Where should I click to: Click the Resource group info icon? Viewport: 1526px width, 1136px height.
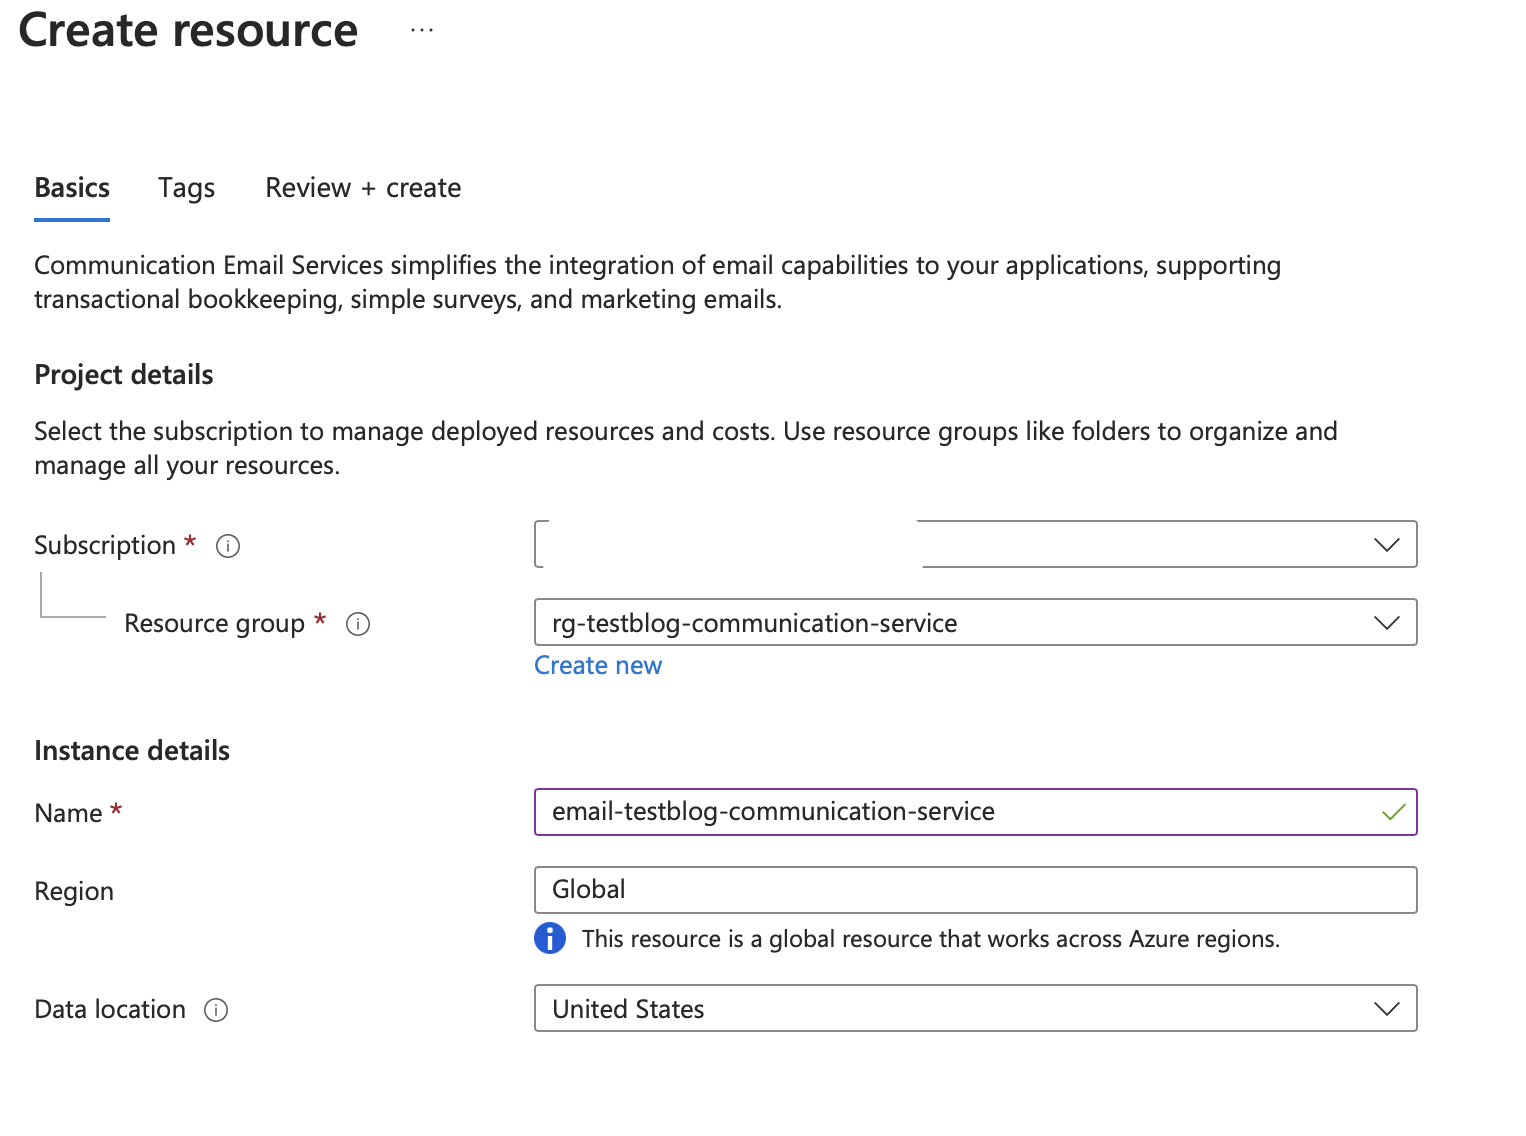click(359, 623)
